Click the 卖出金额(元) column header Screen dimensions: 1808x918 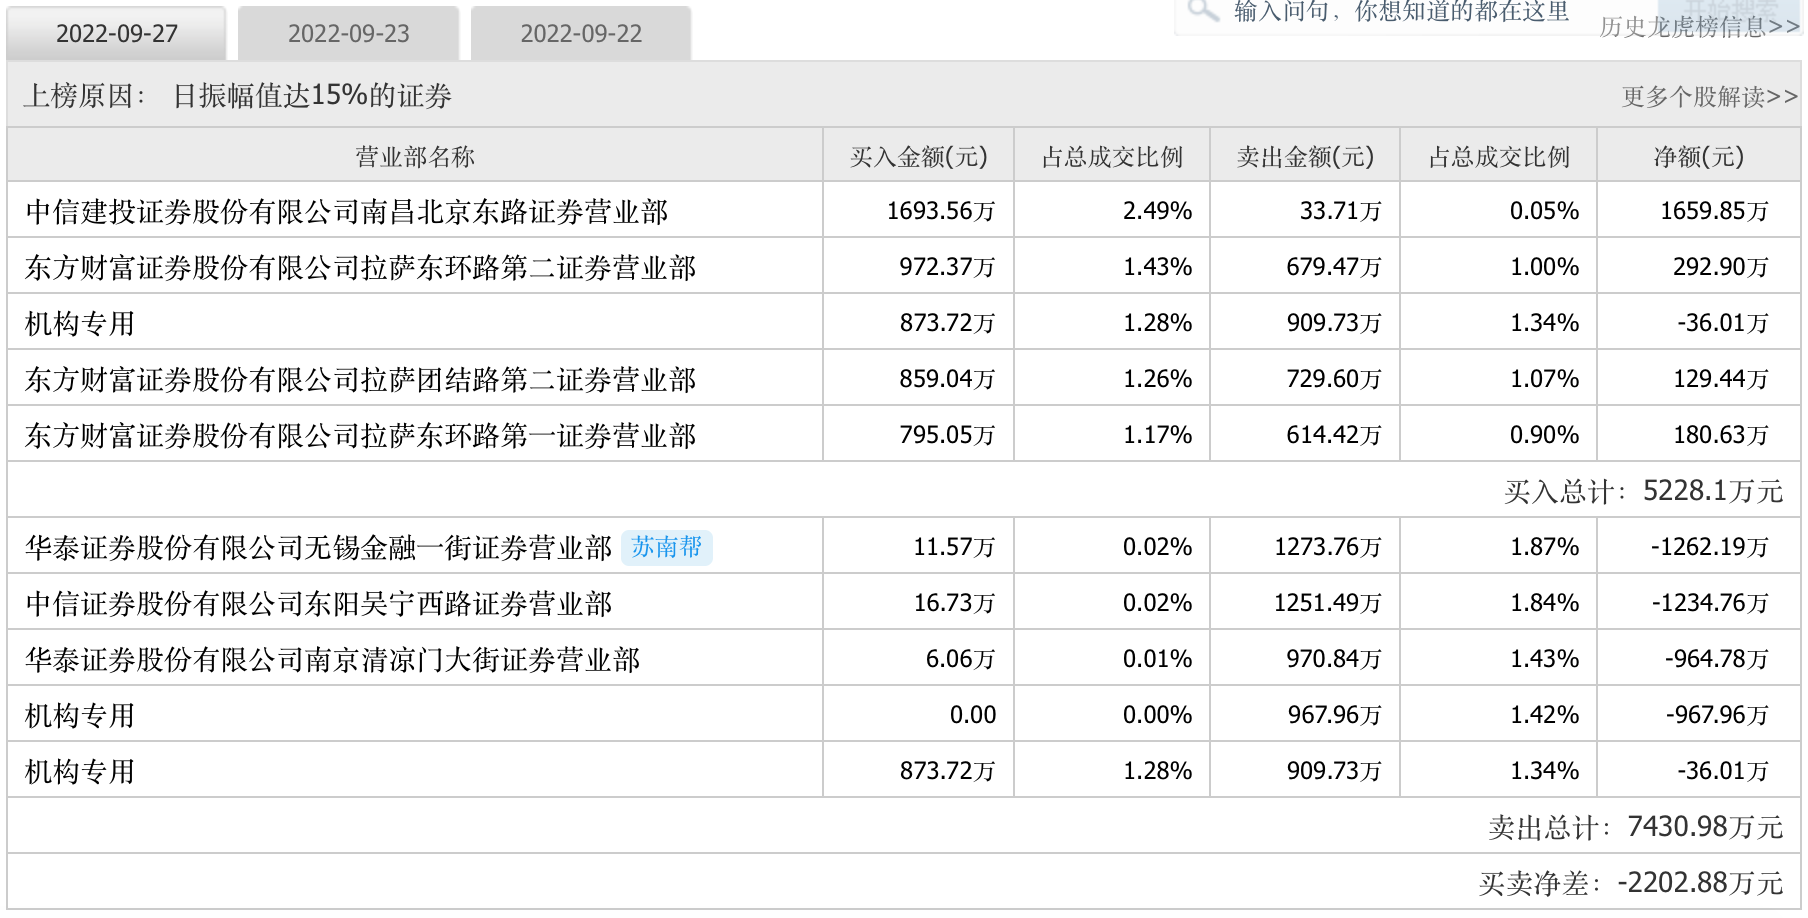point(1304,157)
